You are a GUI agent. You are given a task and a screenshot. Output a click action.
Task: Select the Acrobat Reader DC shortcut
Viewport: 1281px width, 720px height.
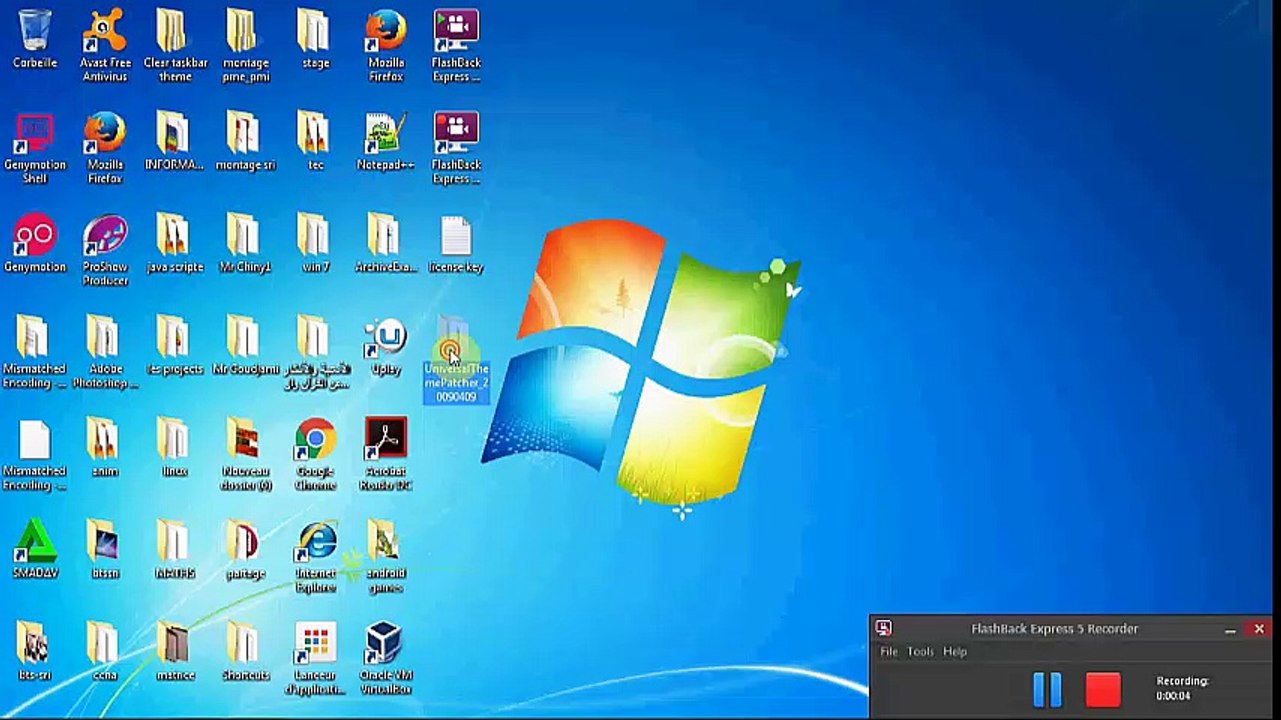click(x=386, y=454)
